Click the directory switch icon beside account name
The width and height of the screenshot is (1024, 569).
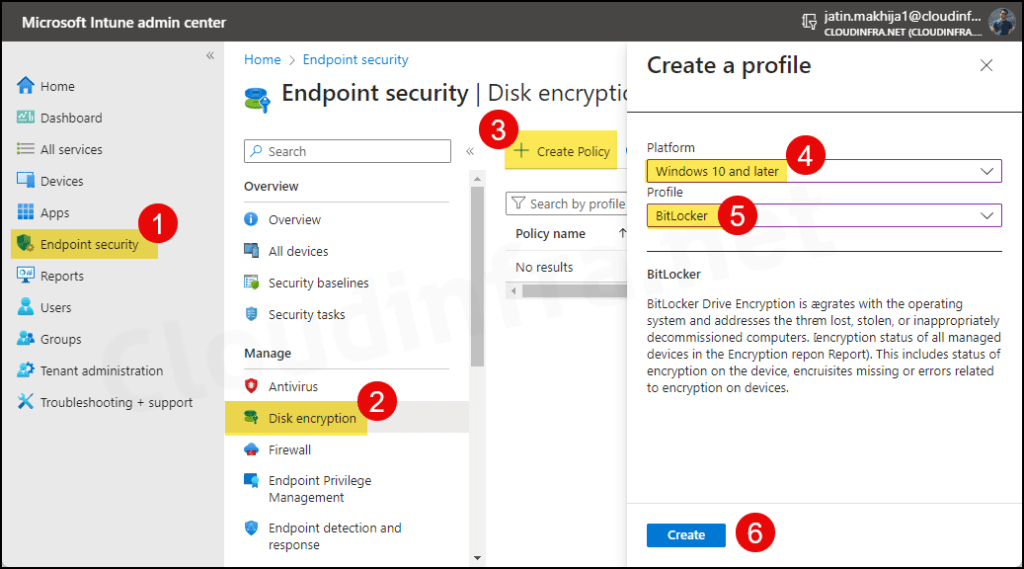(x=809, y=22)
